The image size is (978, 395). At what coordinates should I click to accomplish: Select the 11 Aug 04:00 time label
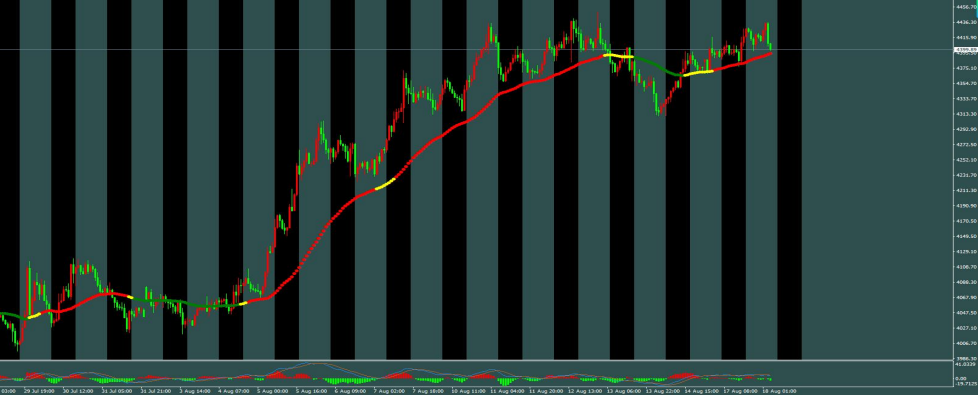506,391
